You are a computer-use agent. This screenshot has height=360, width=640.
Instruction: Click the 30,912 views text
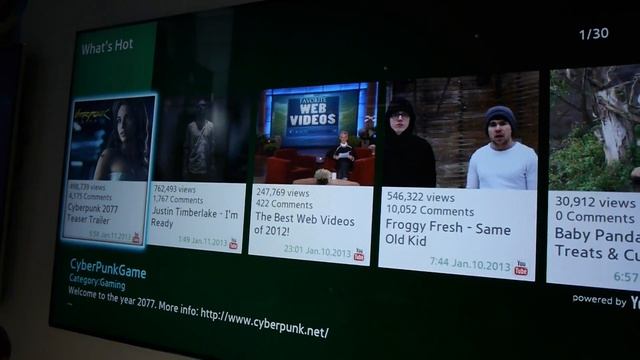(x=595, y=202)
